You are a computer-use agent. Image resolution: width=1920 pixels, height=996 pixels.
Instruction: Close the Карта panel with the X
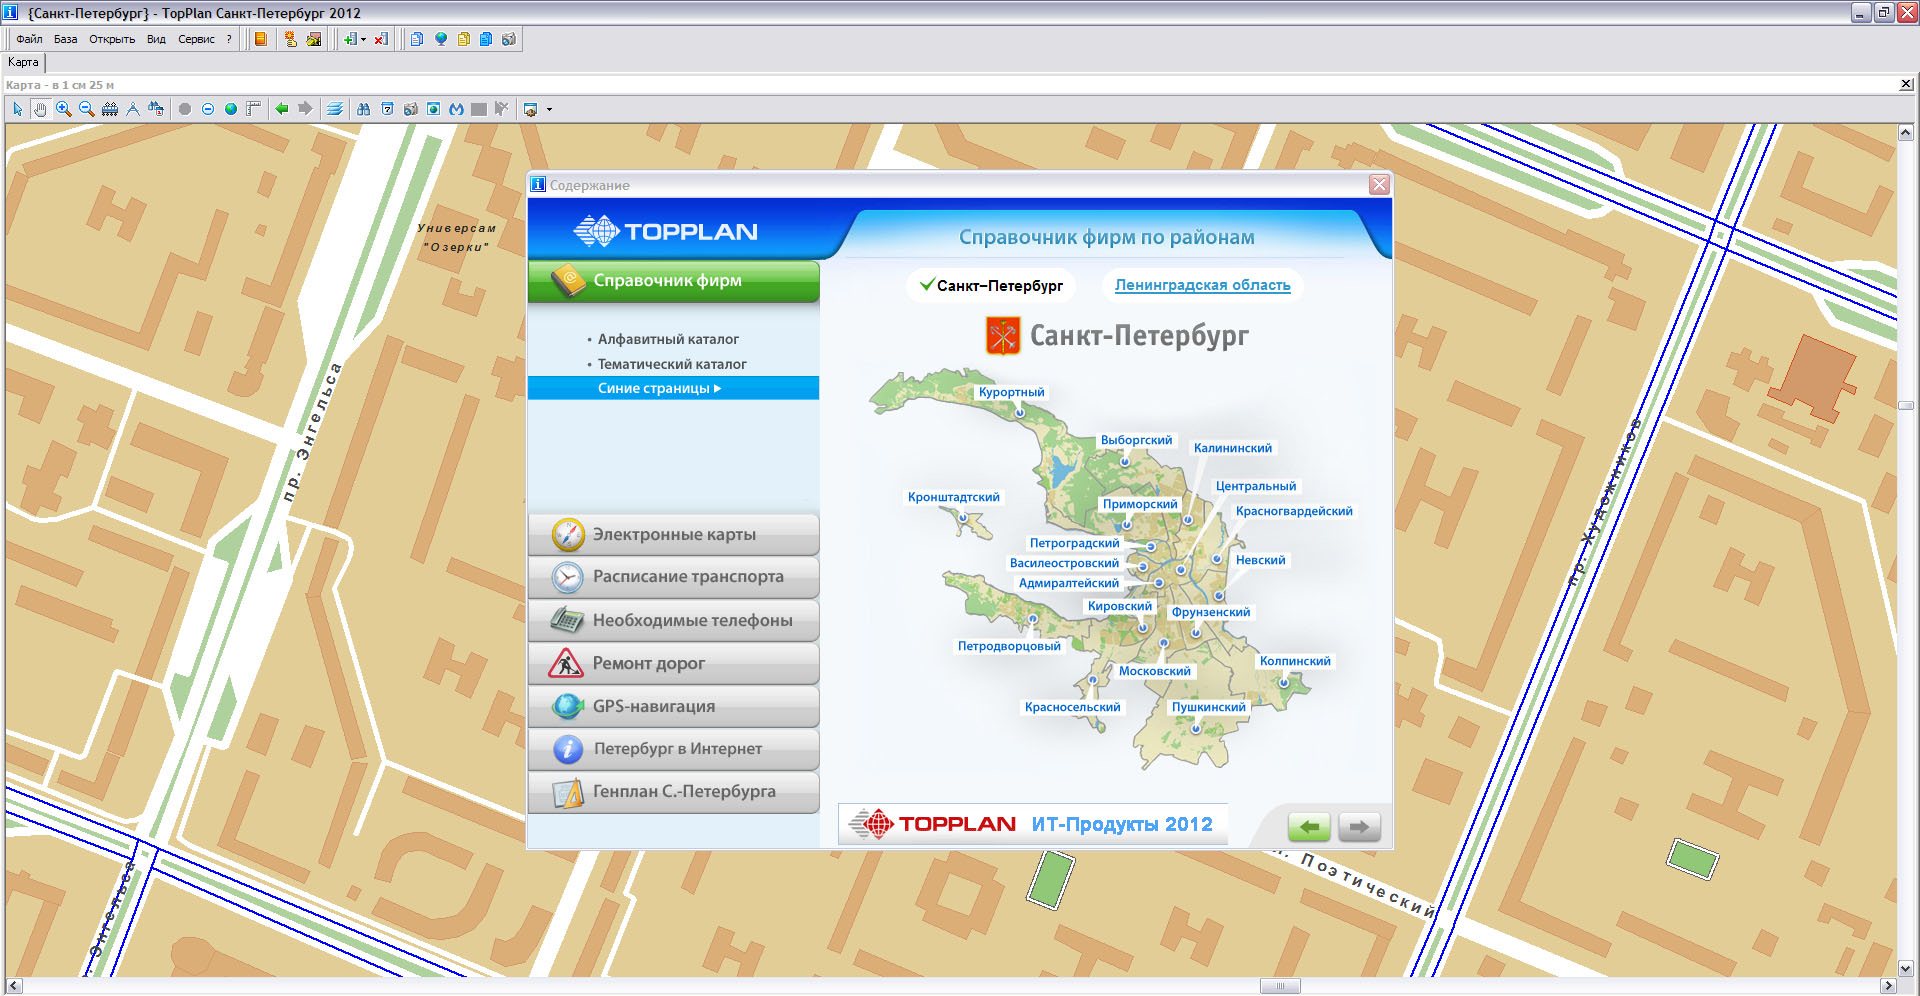coord(1906,85)
